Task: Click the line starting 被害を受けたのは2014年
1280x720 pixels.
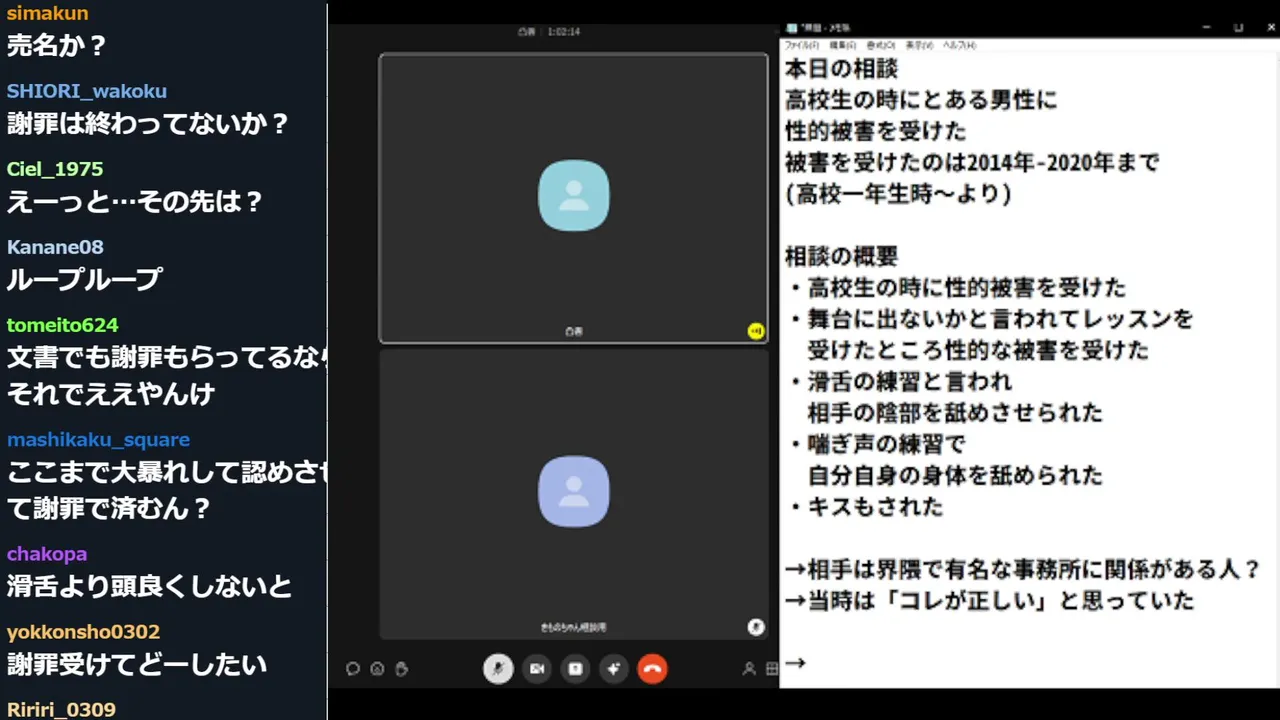Action: point(972,162)
